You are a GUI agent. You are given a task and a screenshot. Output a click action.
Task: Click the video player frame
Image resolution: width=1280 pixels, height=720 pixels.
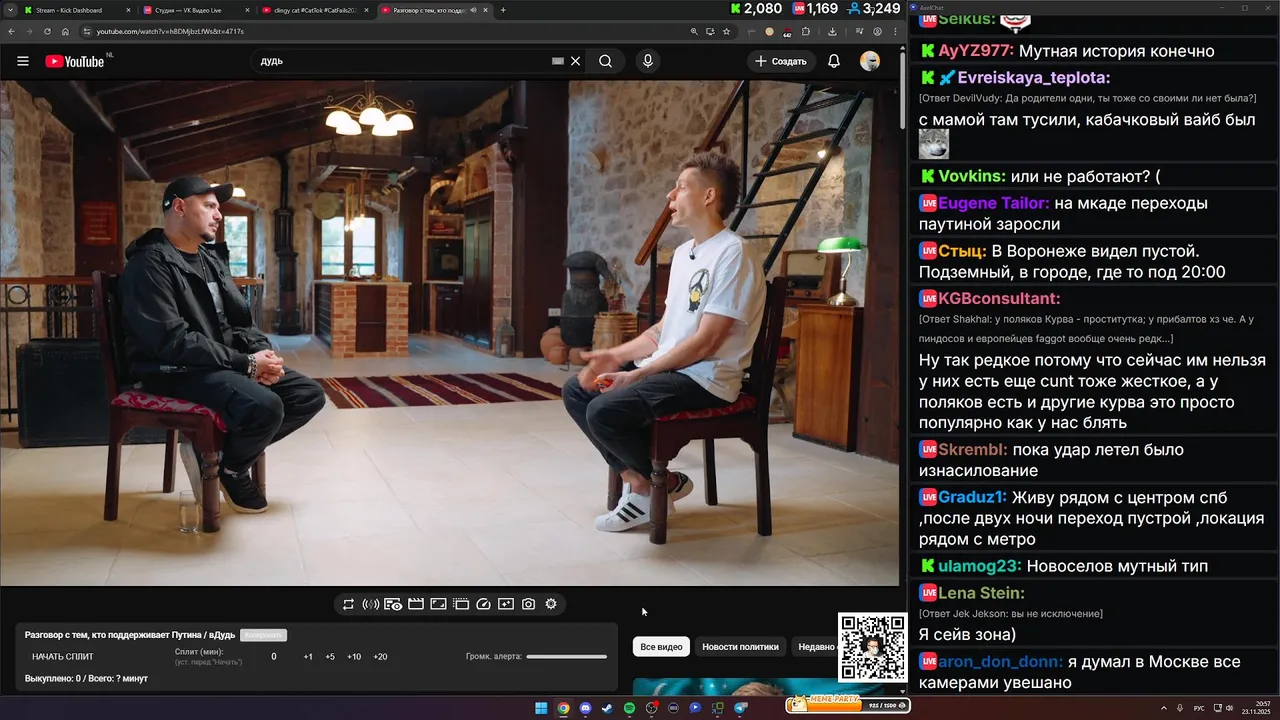(x=450, y=333)
